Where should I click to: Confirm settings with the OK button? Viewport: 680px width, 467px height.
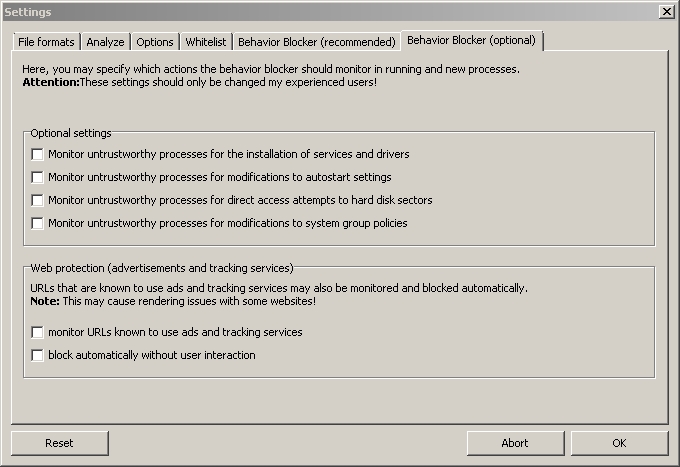click(x=619, y=443)
